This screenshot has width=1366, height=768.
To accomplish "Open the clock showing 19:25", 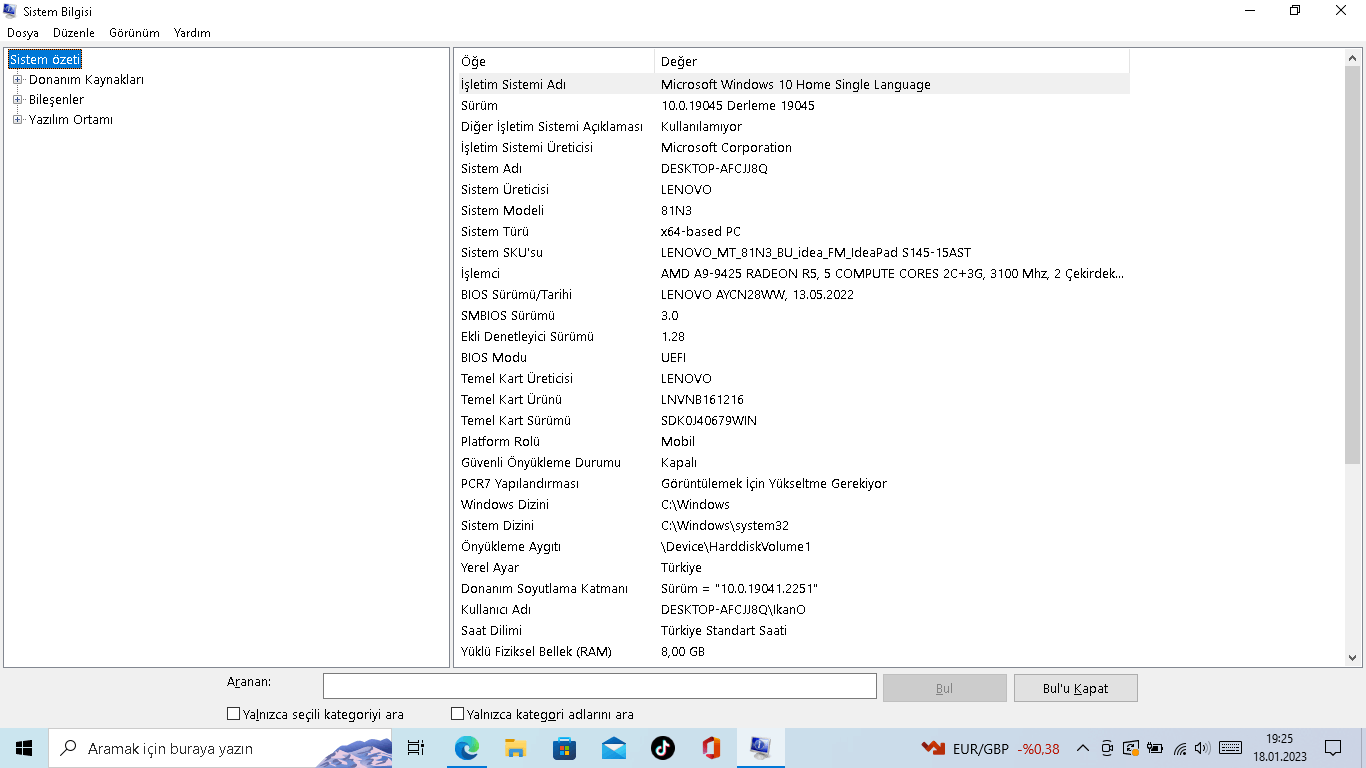I will [x=1279, y=748].
